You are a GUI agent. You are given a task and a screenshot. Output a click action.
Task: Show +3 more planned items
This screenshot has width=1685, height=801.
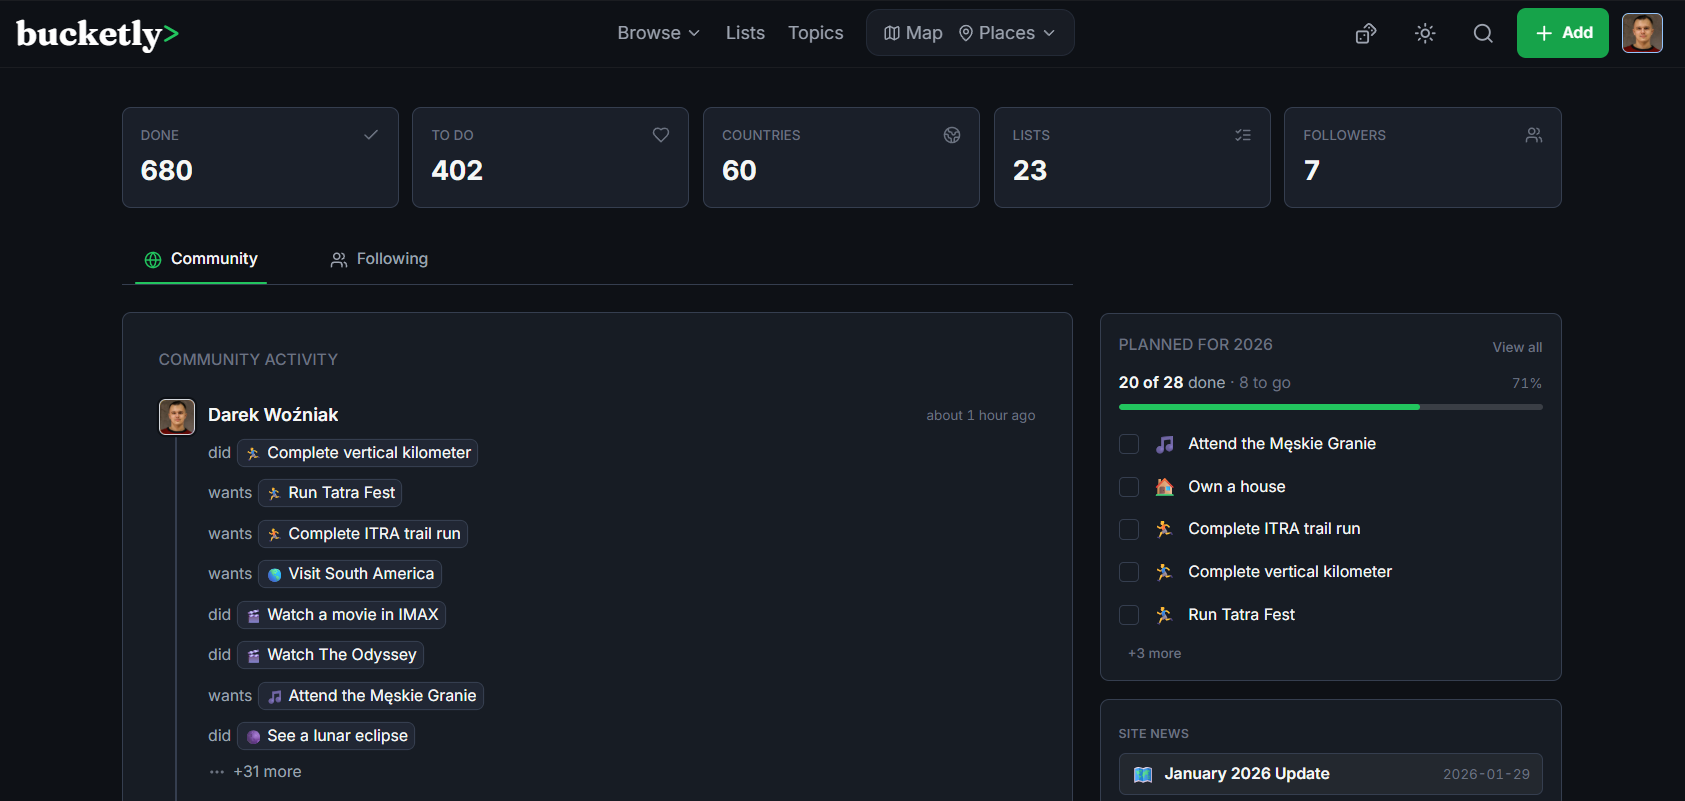click(x=1154, y=653)
